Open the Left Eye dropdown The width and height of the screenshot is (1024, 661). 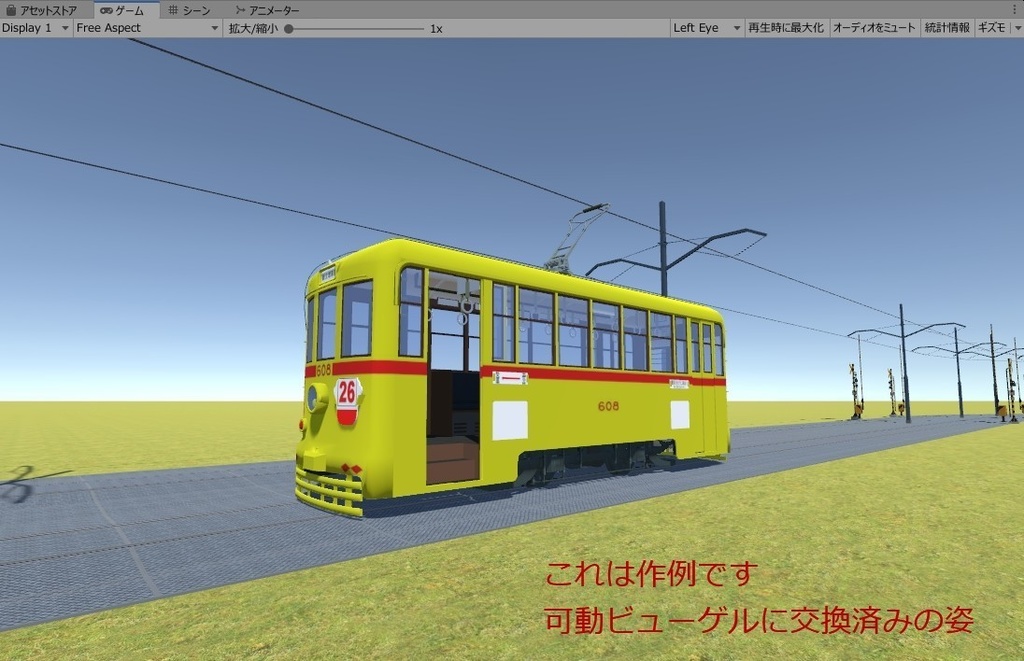(x=705, y=28)
